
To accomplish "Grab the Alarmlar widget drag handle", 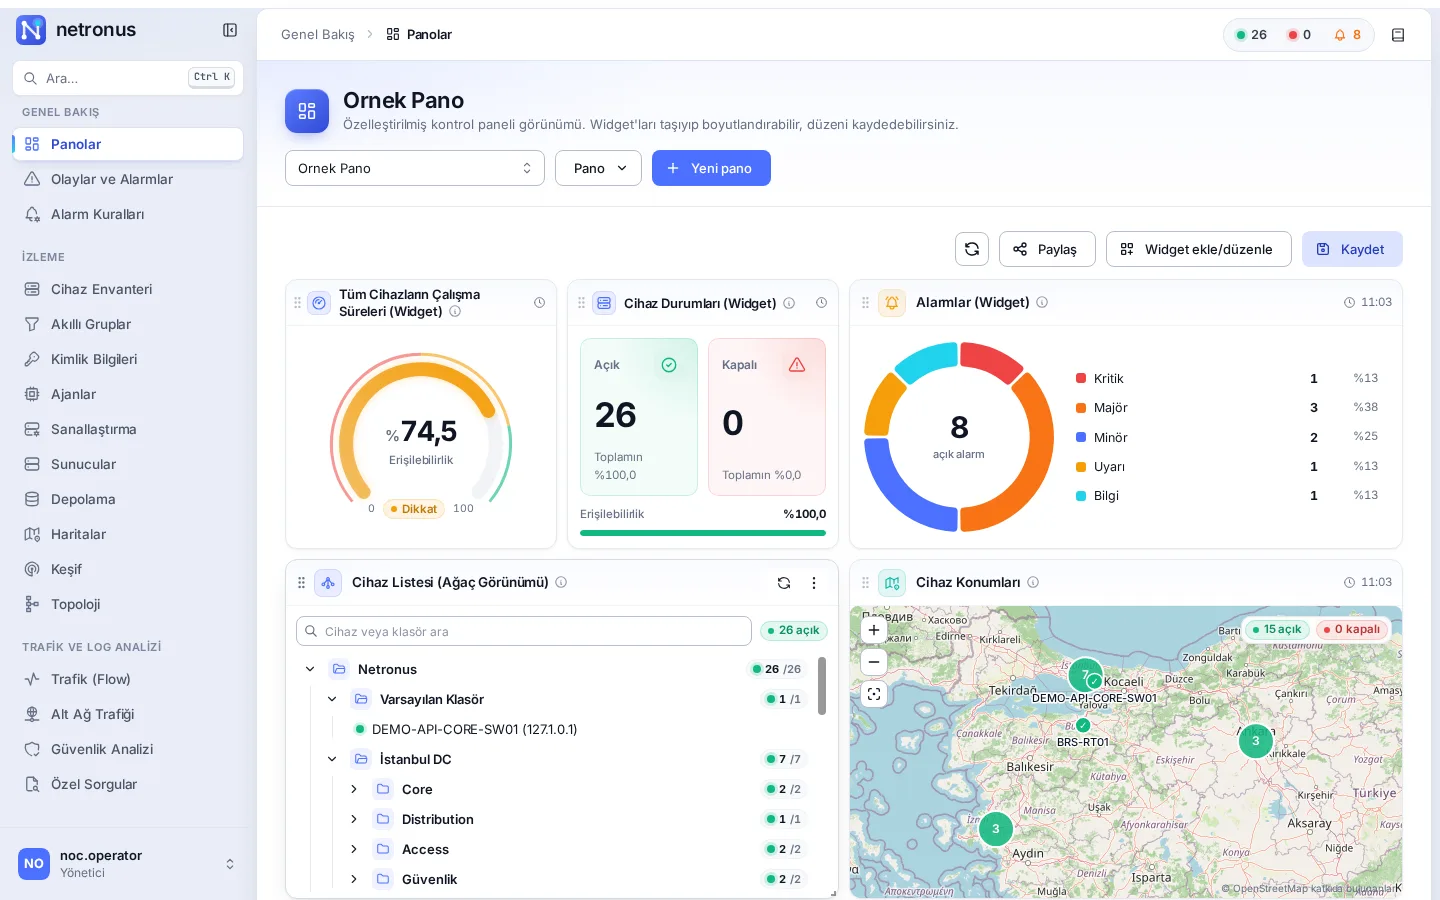I will (x=866, y=302).
